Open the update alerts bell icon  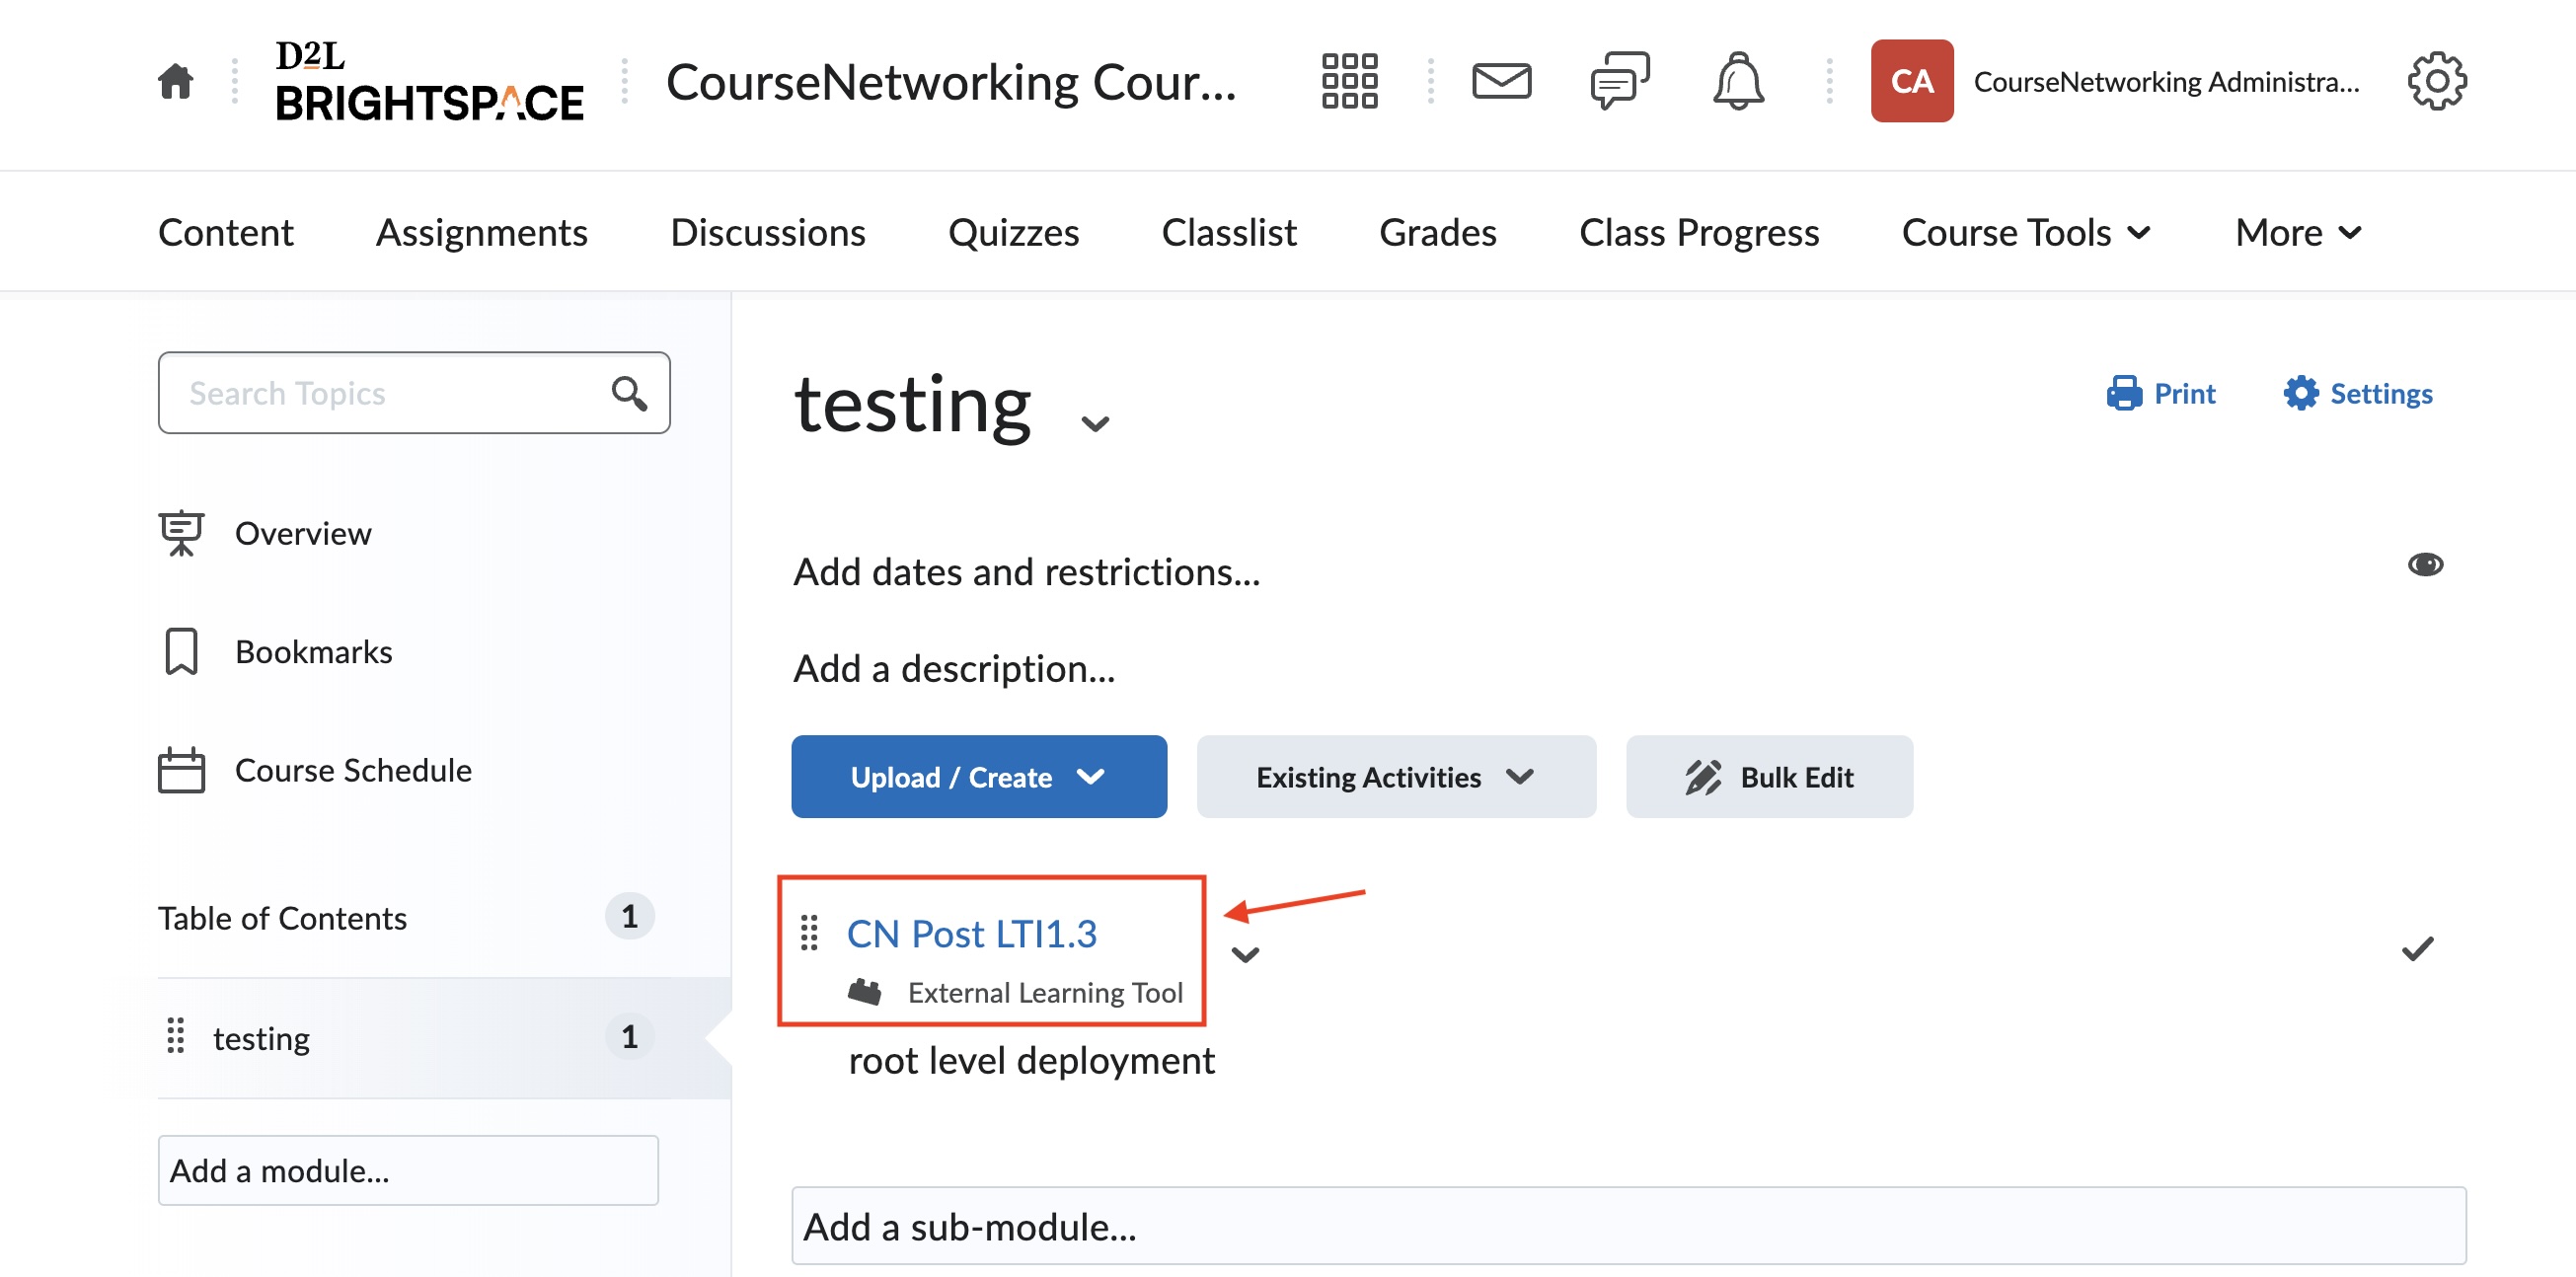click(x=1738, y=81)
